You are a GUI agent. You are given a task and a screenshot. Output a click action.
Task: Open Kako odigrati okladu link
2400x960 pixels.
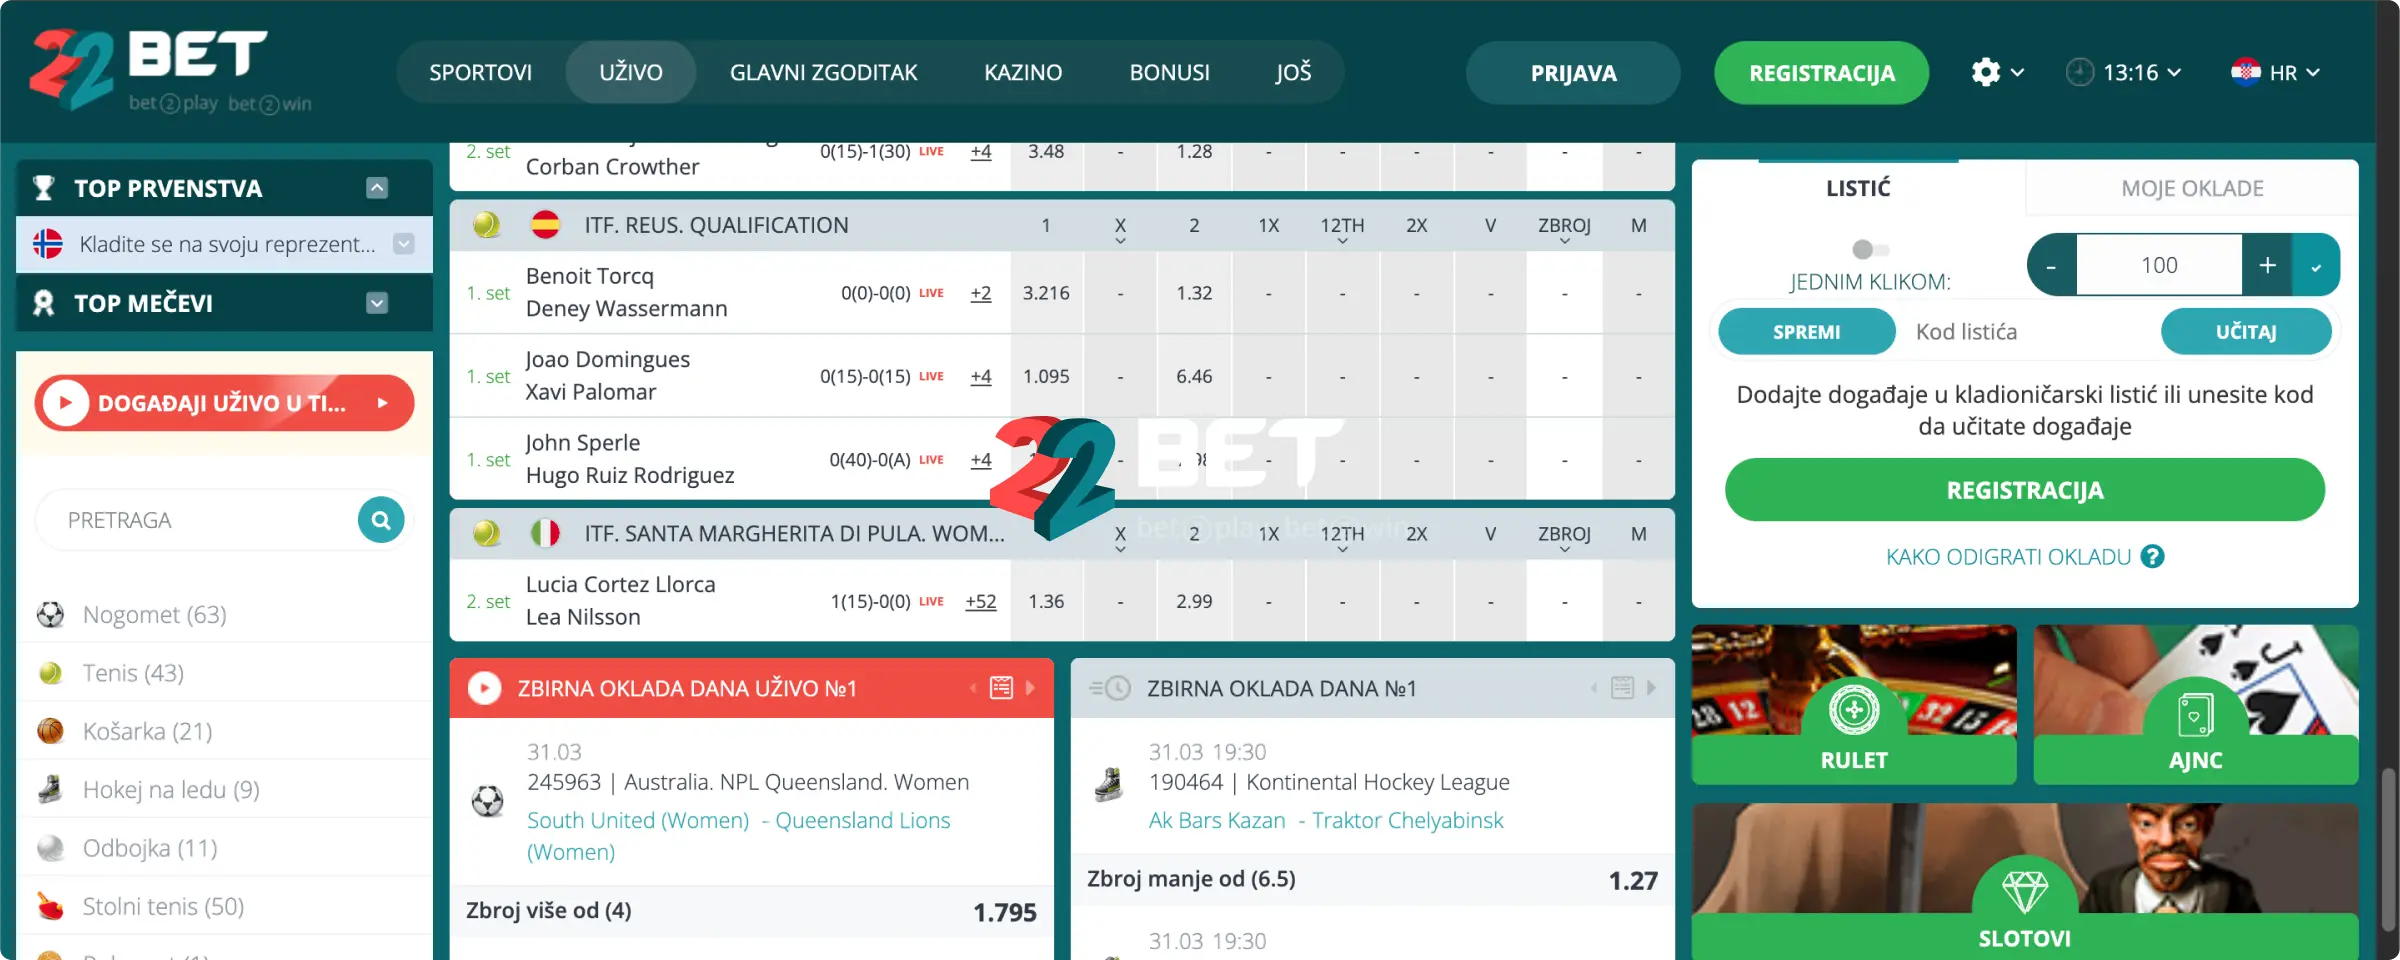pyautogui.click(x=2008, y=557)
